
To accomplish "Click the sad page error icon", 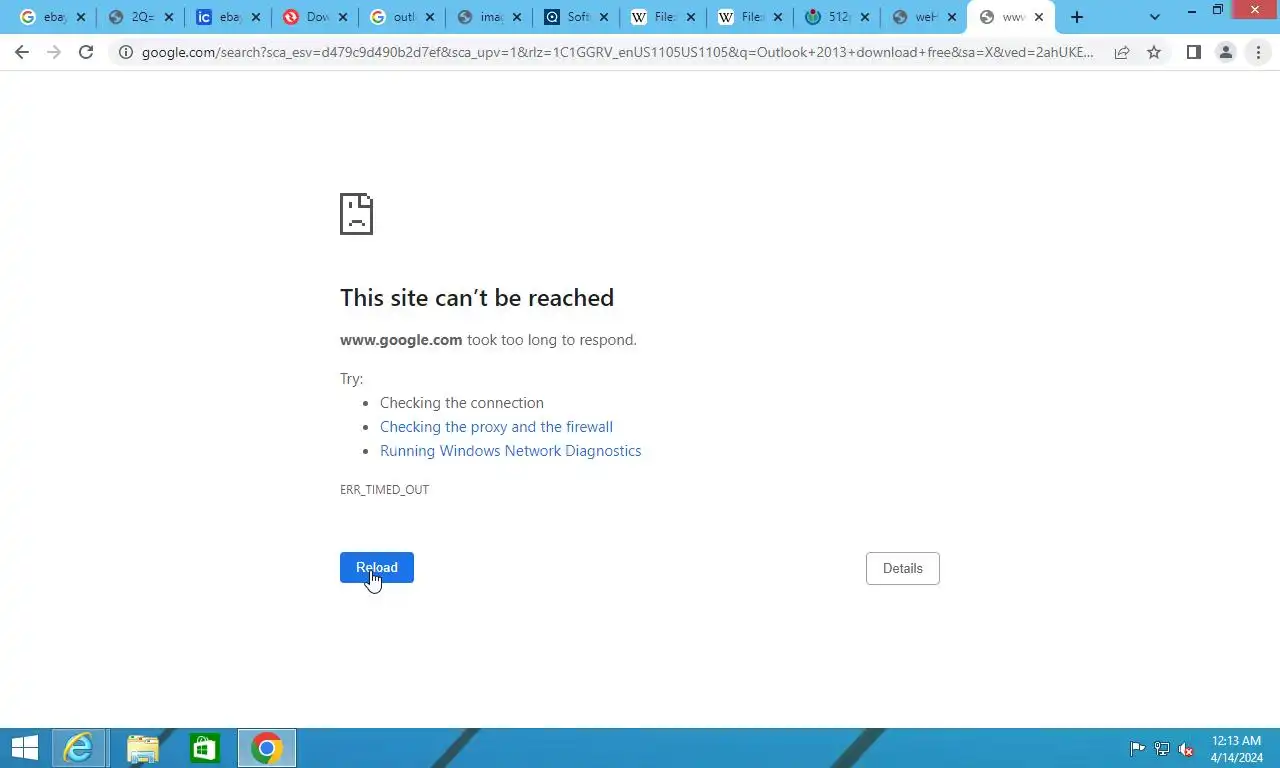I will [x=356, y=214].
